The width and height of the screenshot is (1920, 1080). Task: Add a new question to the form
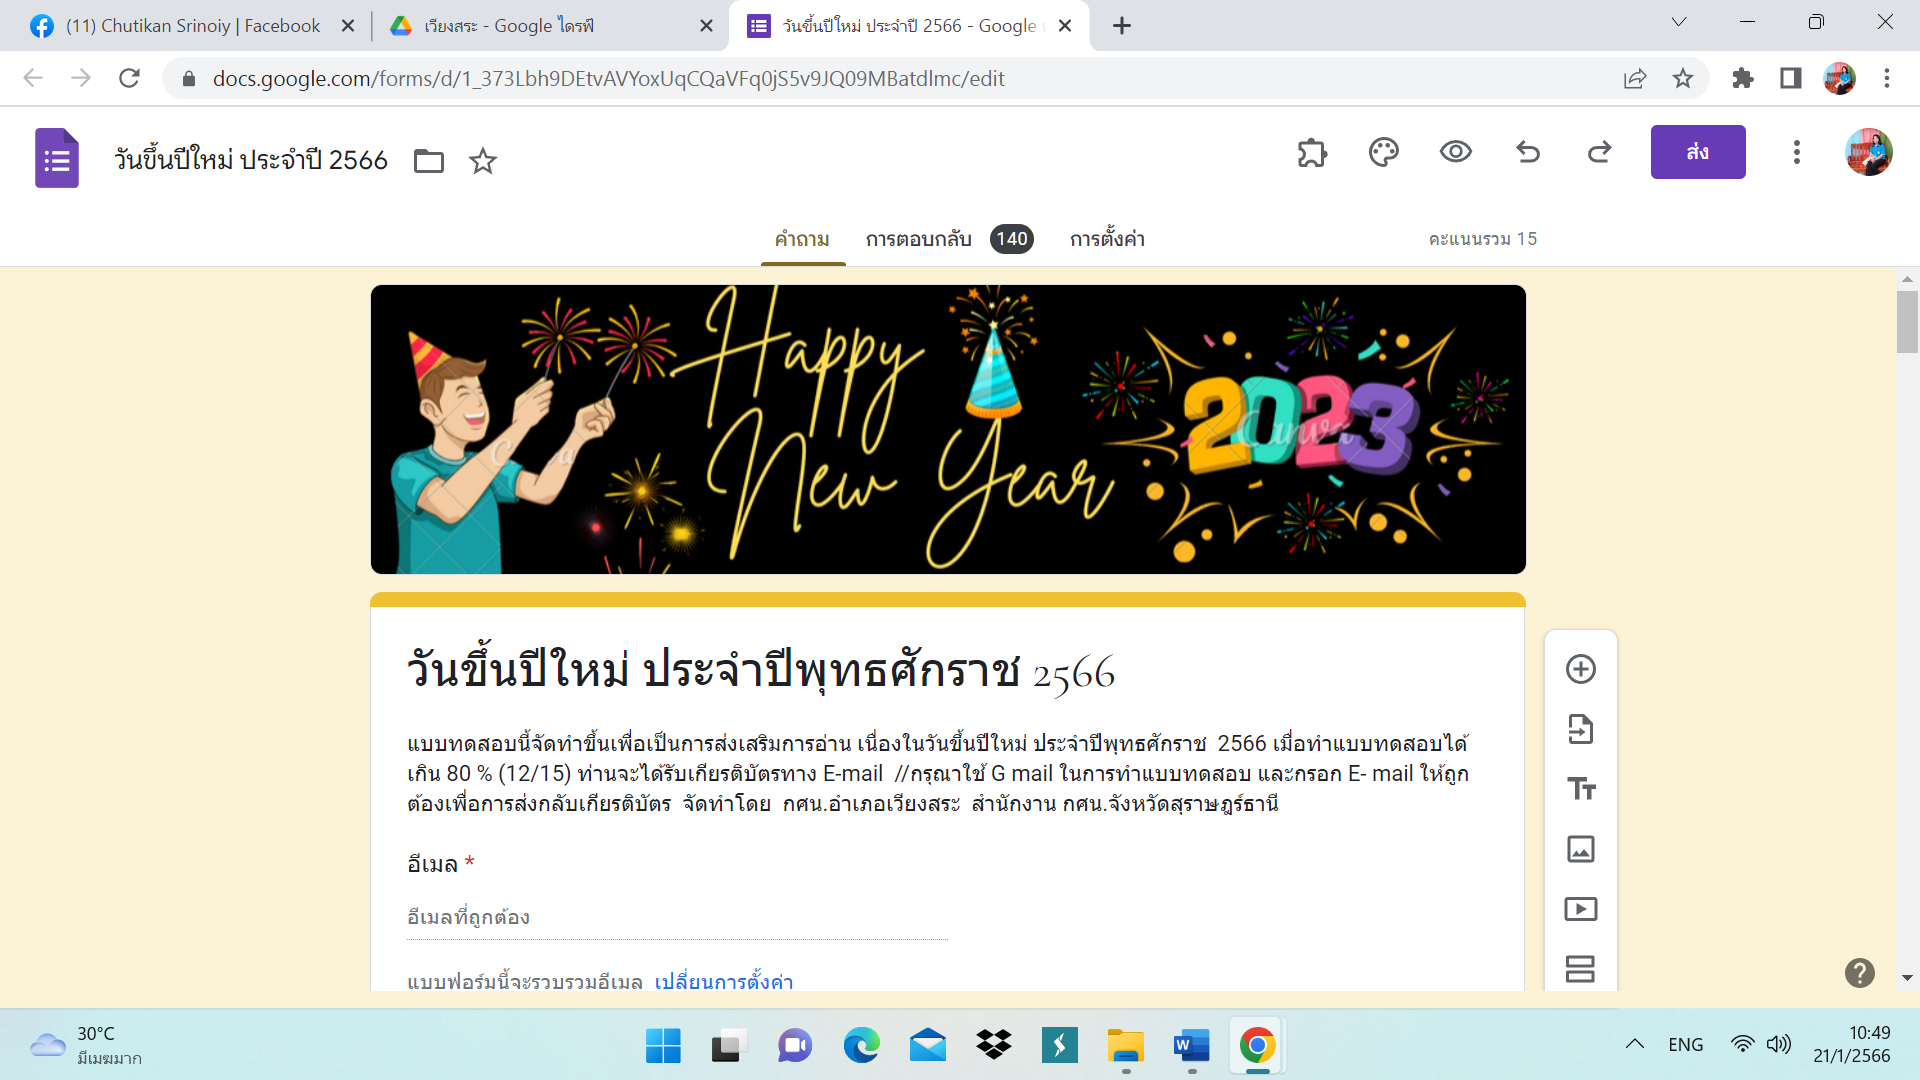click(x=1581, y=669)
